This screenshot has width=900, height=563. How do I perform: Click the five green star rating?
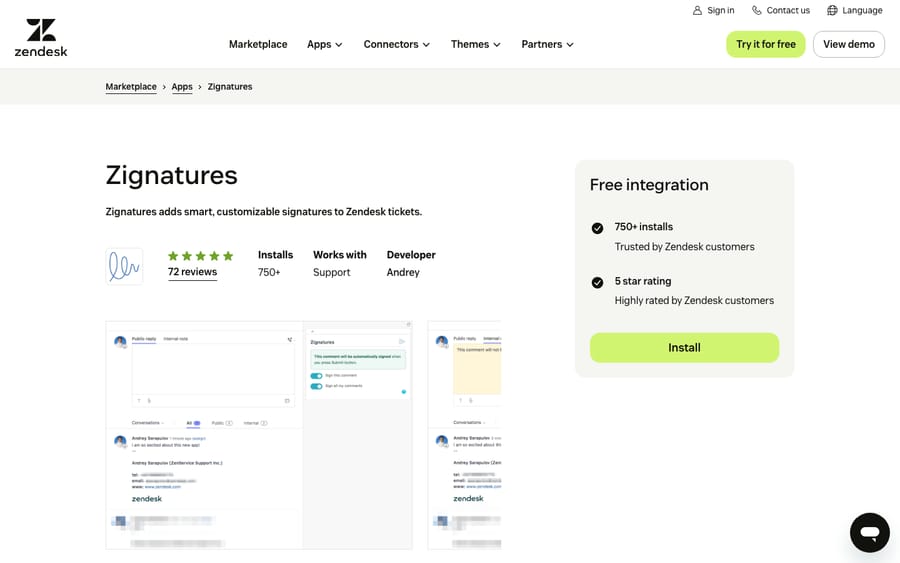pos(200,256)
